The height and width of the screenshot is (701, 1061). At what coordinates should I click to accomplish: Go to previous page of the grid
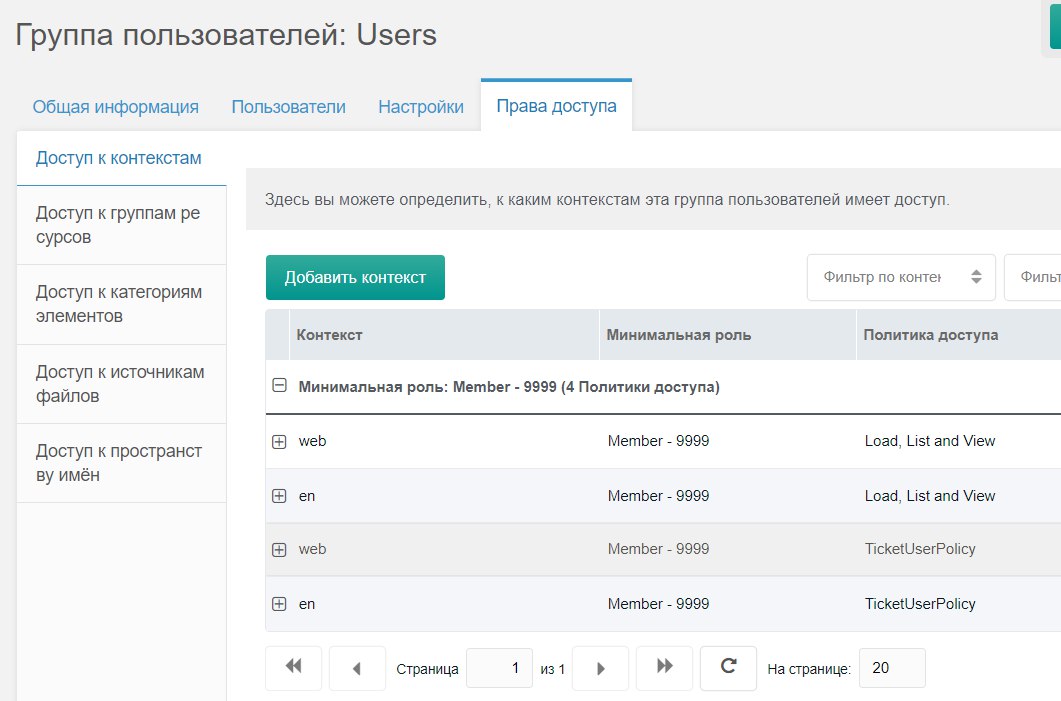pyautogui.click(x=357, y=668)
